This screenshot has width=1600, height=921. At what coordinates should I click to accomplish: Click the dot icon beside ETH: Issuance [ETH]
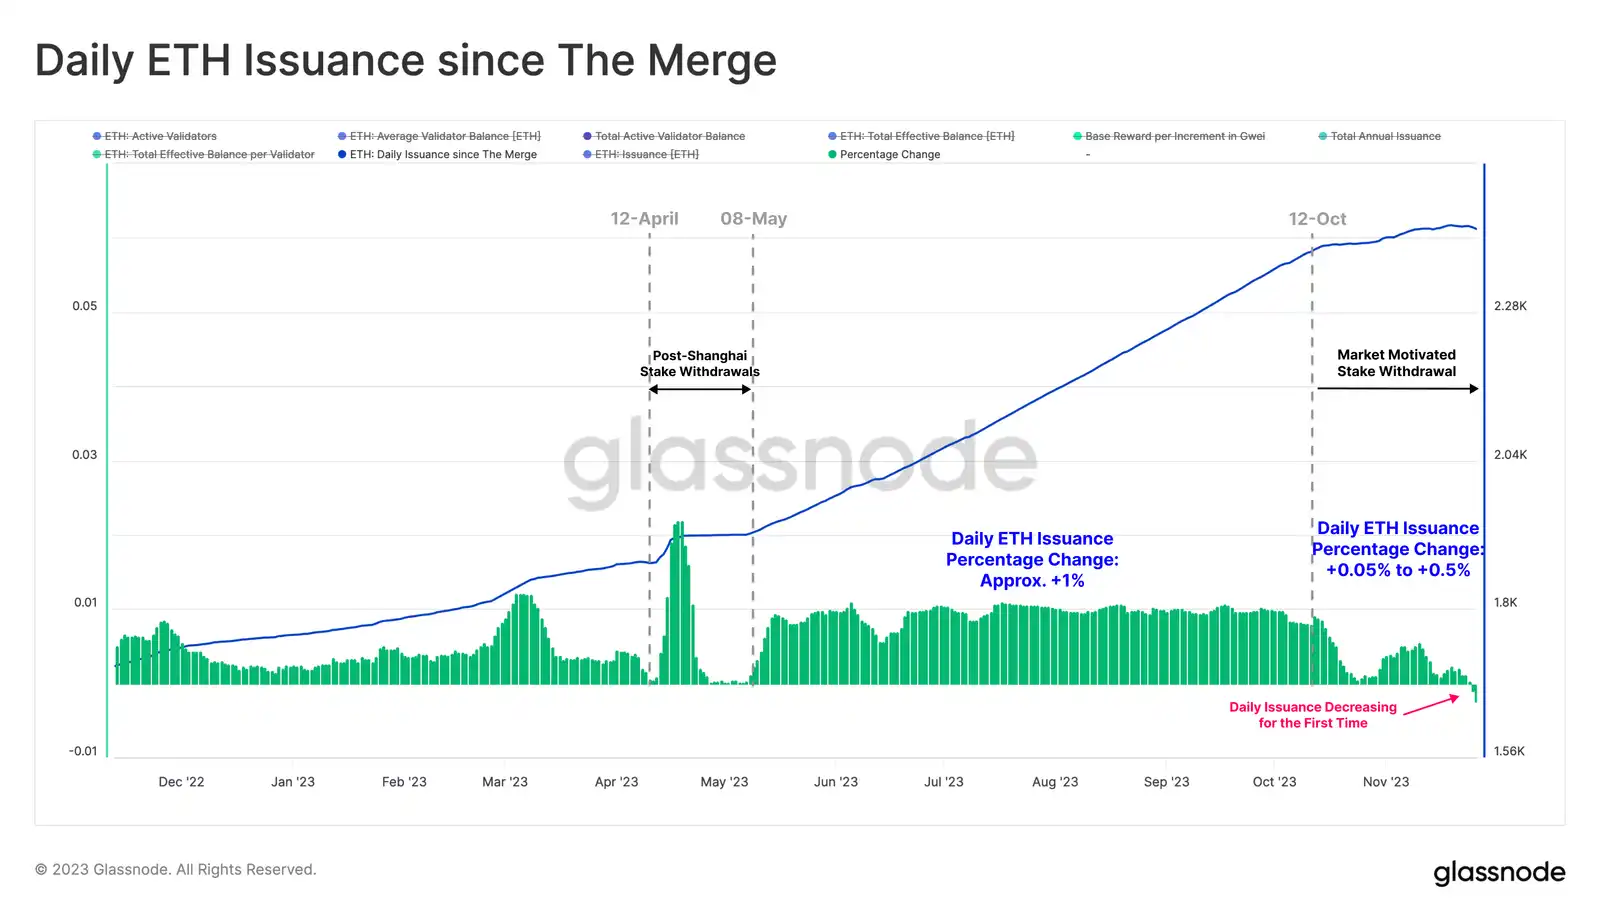click(x=588, y=155)
